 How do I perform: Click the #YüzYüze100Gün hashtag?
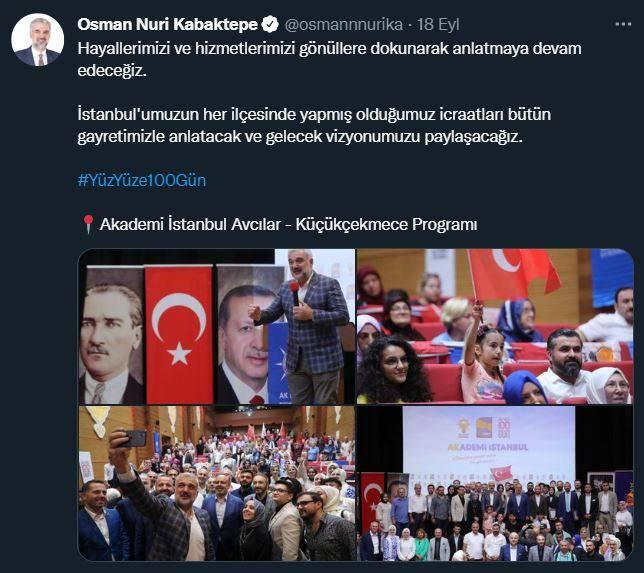(x=142, y=180)
